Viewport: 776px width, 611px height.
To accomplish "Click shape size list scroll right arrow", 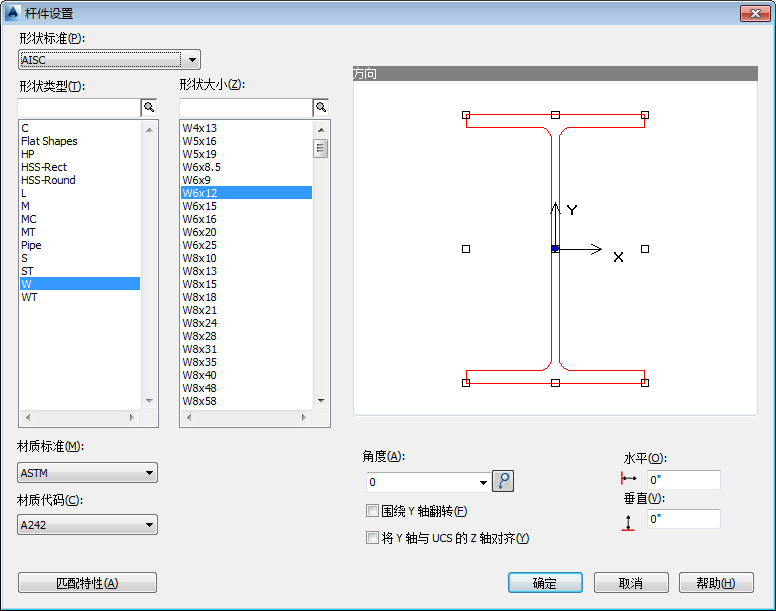I will [303, 418].
